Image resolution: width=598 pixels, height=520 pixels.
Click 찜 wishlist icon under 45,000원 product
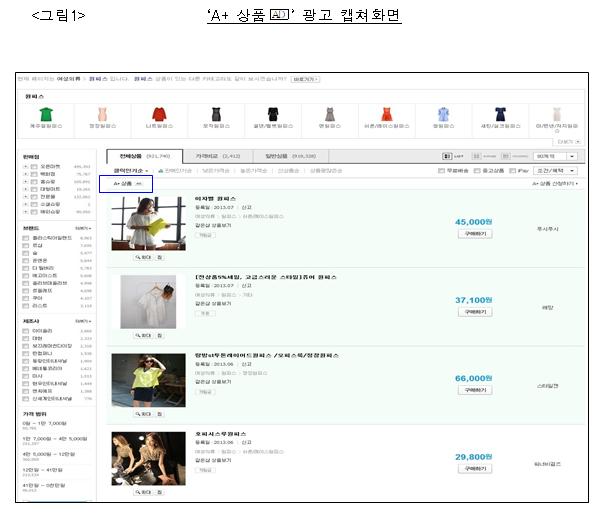[x=160, y=258]
